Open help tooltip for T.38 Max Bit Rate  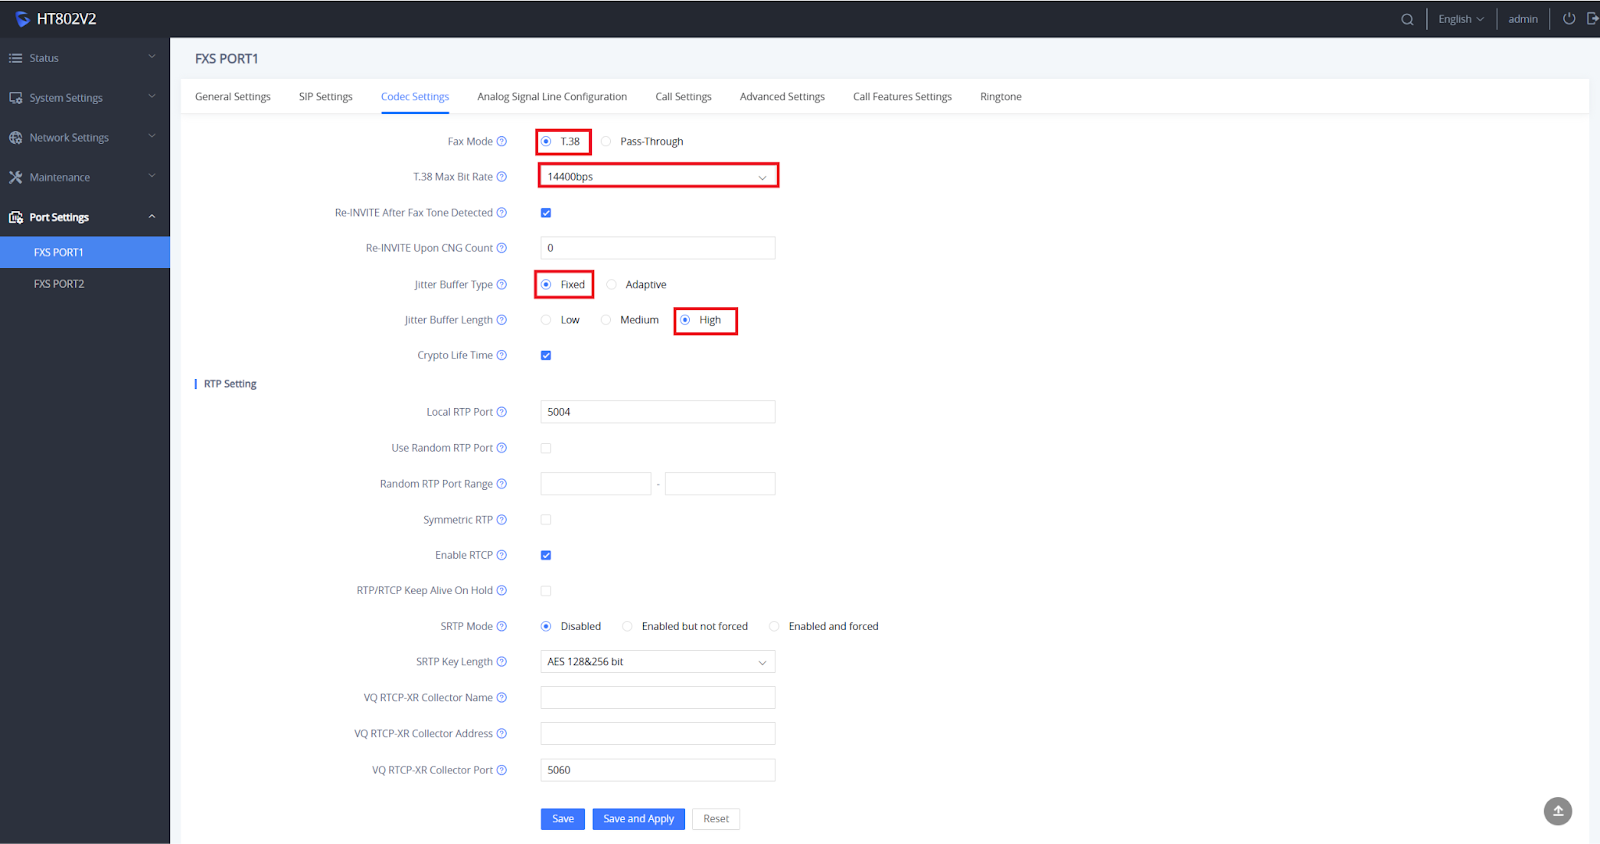(502, 177)
